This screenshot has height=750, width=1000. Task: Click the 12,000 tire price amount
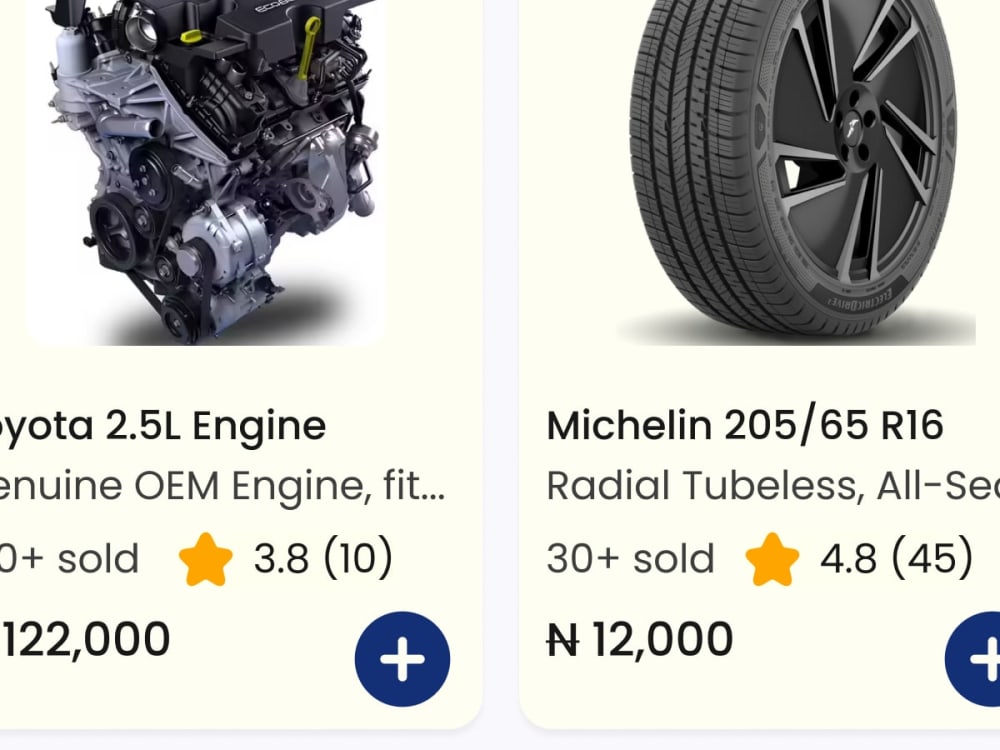coord(663,640)
